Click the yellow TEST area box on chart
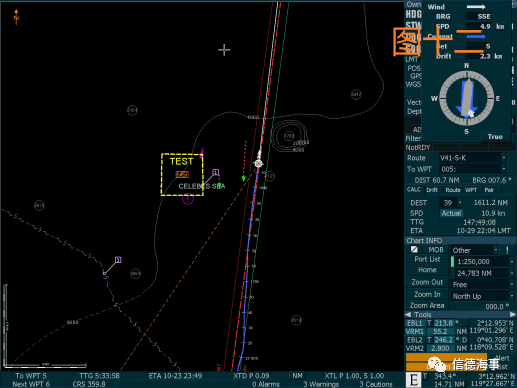Viewport: 517px width, 388px height. tap(182, 174)
